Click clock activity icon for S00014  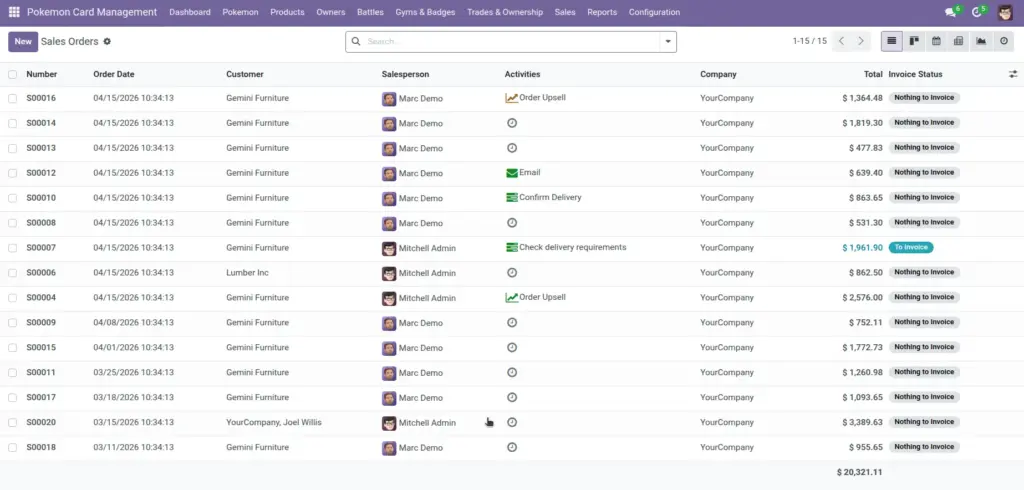(512, 123)
